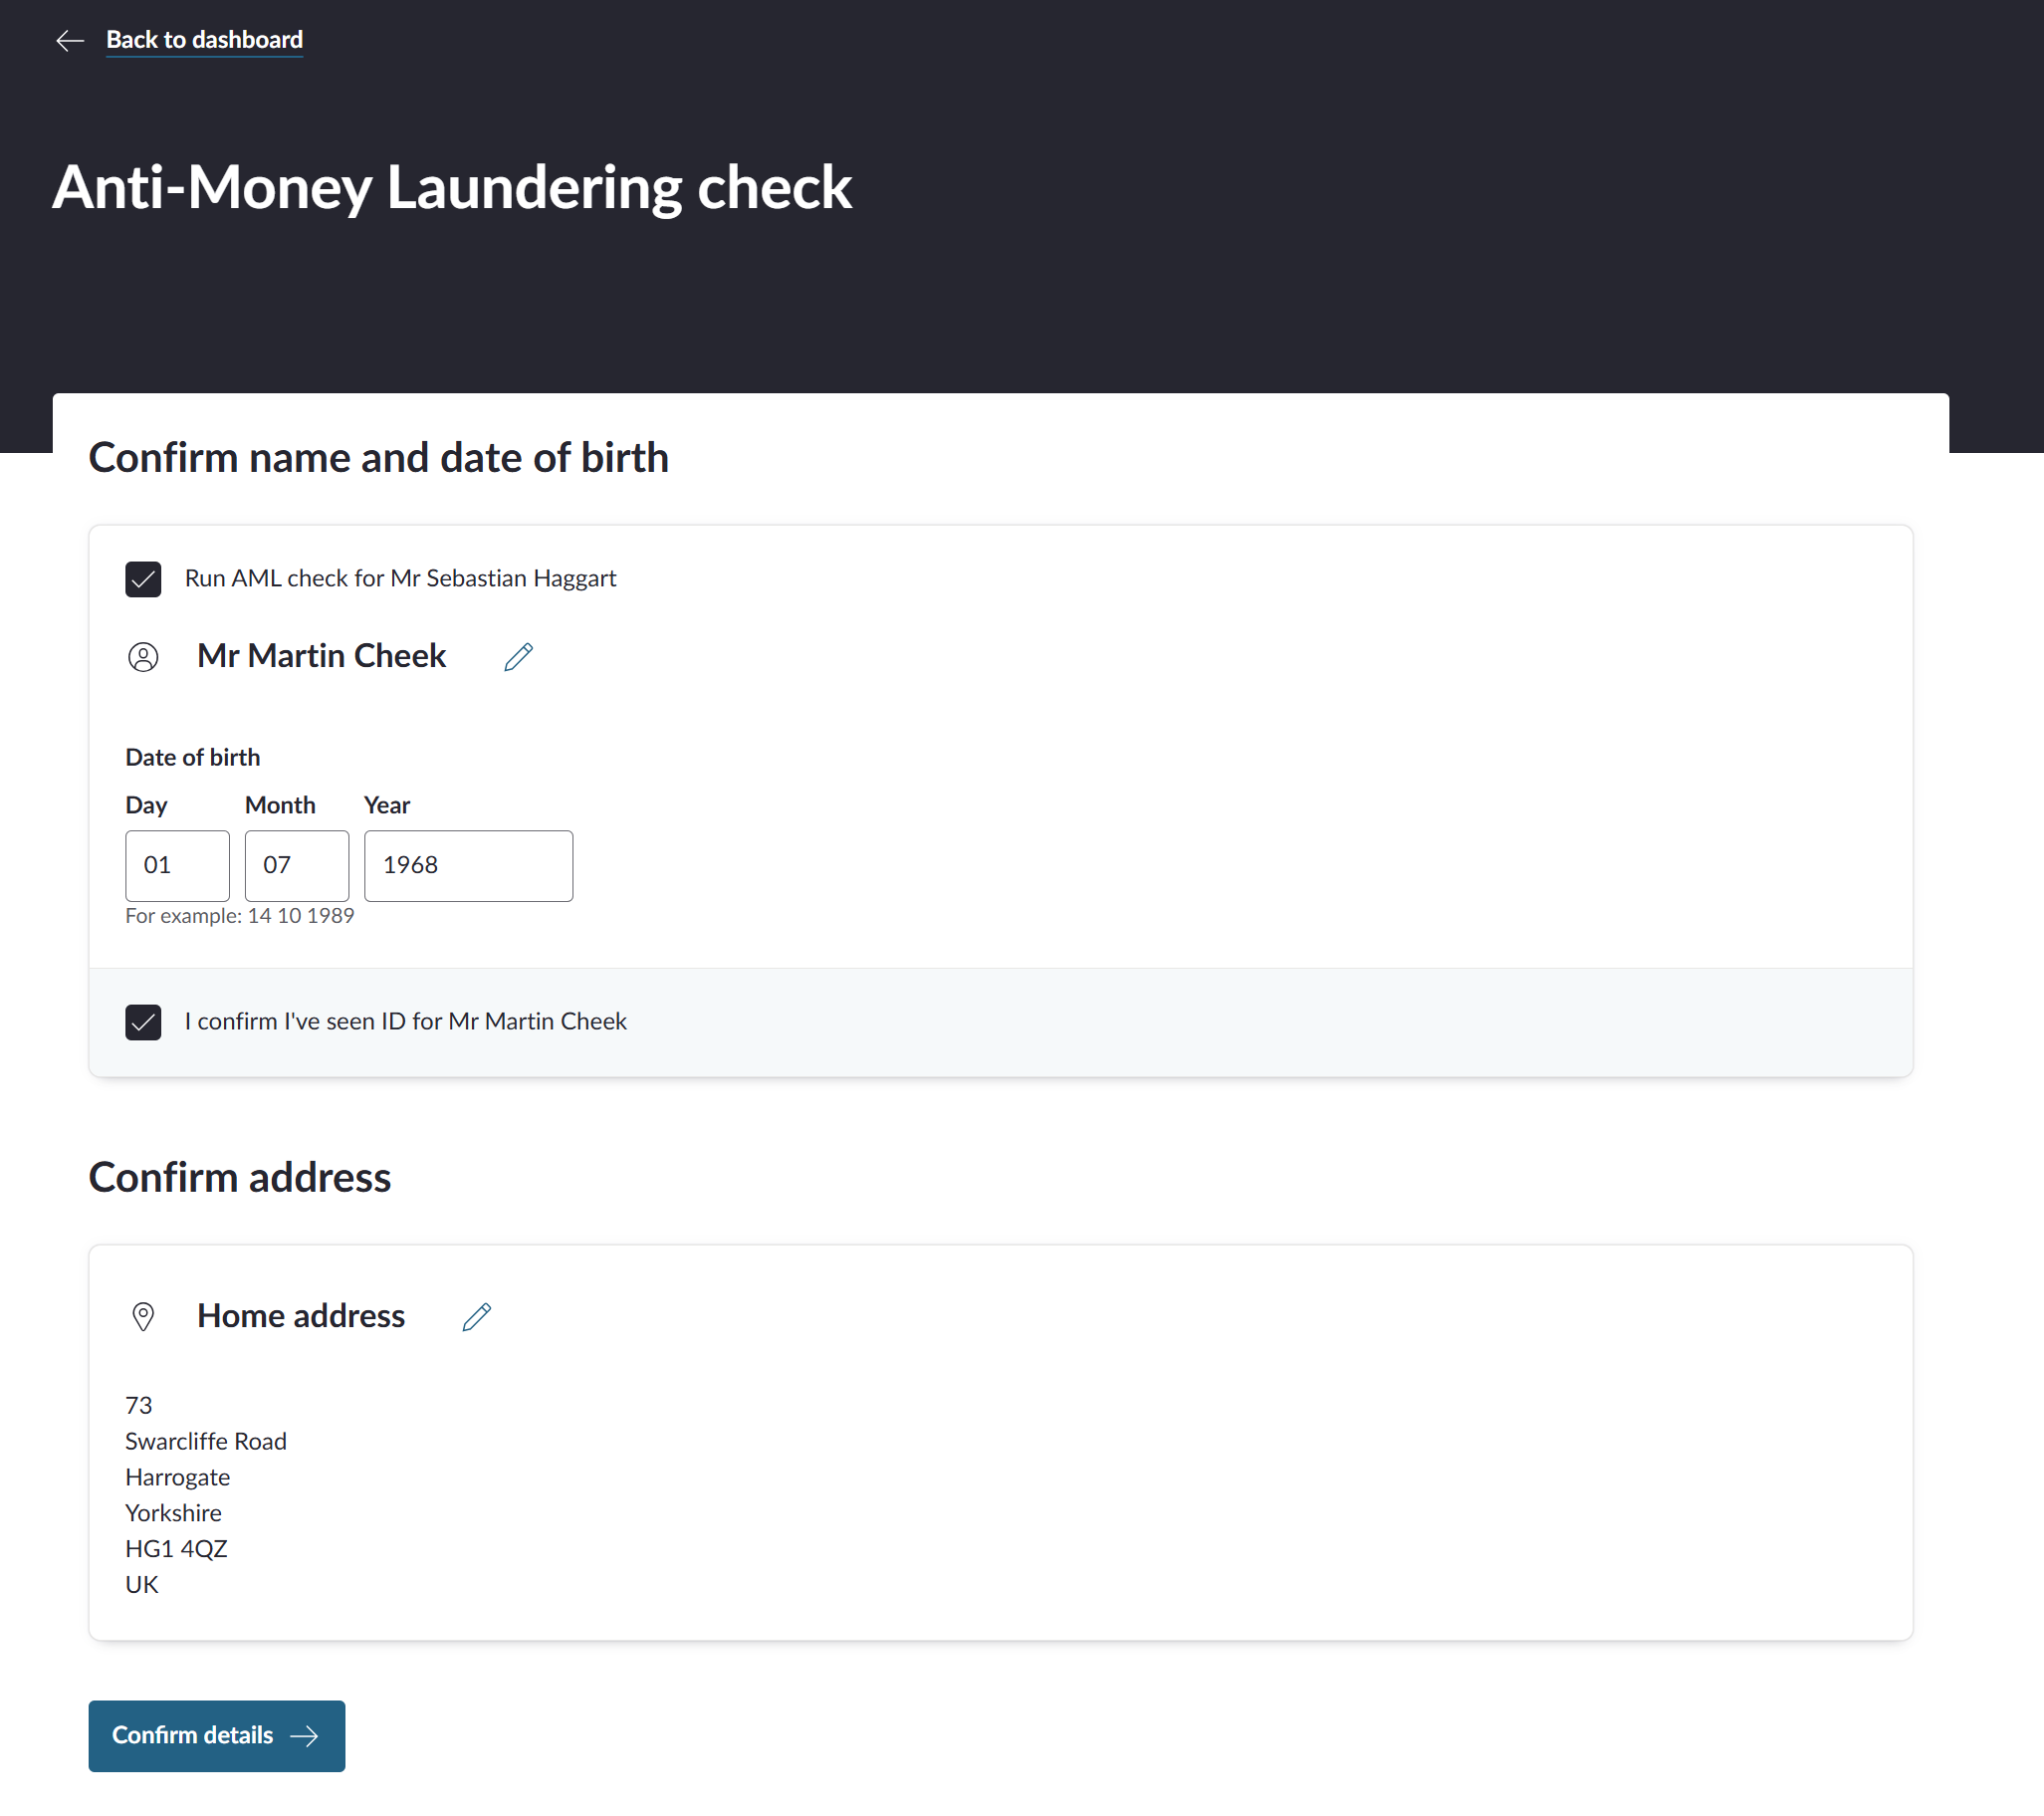This screenshot has height=1816, width=2044.
Task: Toggle I confirm I've seen ID checkbox
Action: pyautogui.click(x=143, y=1022)
